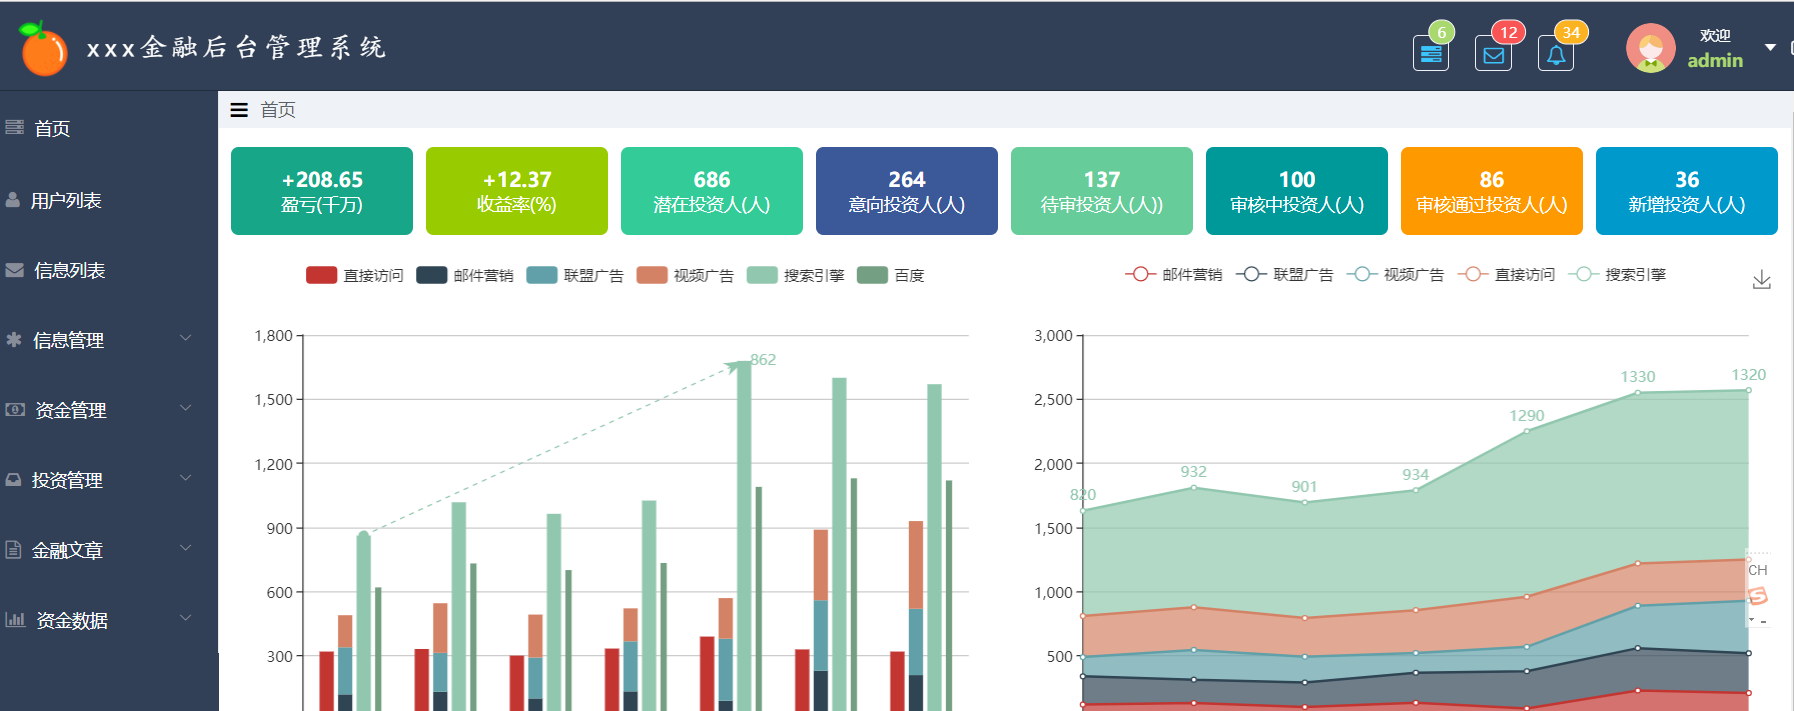Expand the 投资管理 chevron
The height and width of the screenshot is (711, 1794).
[186, 478]
